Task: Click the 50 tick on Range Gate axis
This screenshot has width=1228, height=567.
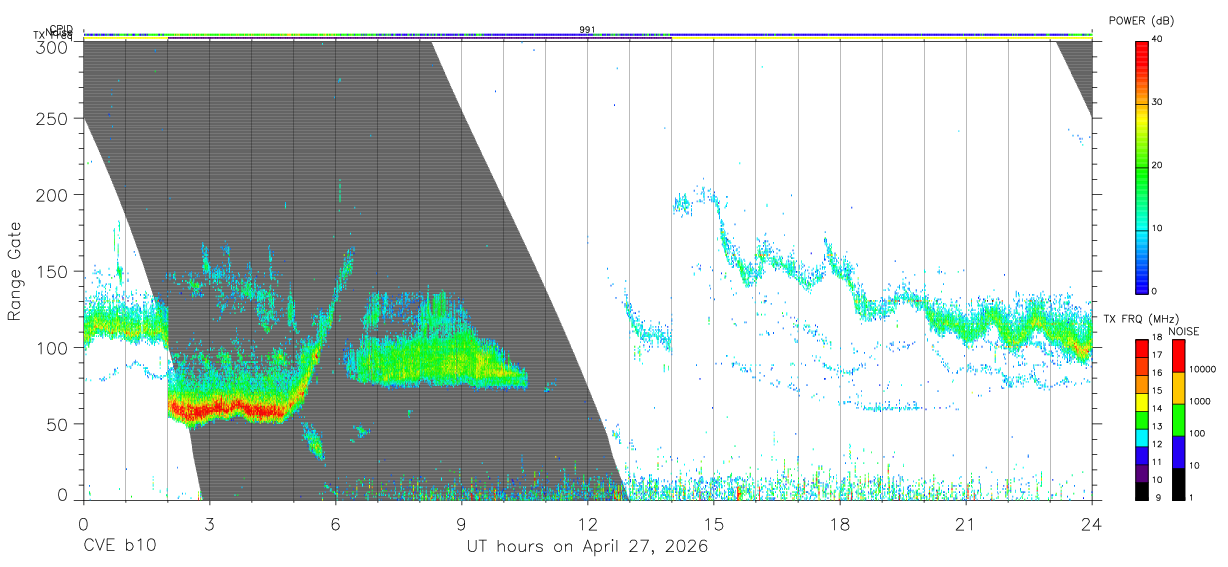Action: click(57, 424)
